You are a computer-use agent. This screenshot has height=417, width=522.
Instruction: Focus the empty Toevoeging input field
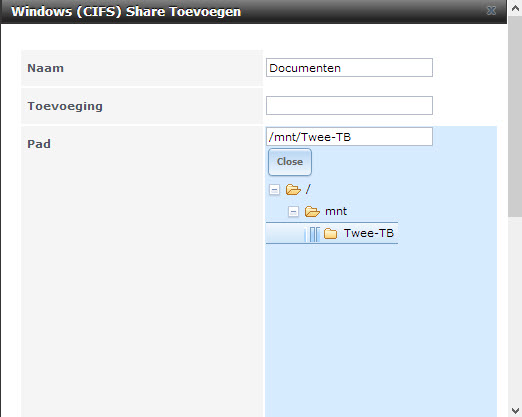tap(349, 106)
